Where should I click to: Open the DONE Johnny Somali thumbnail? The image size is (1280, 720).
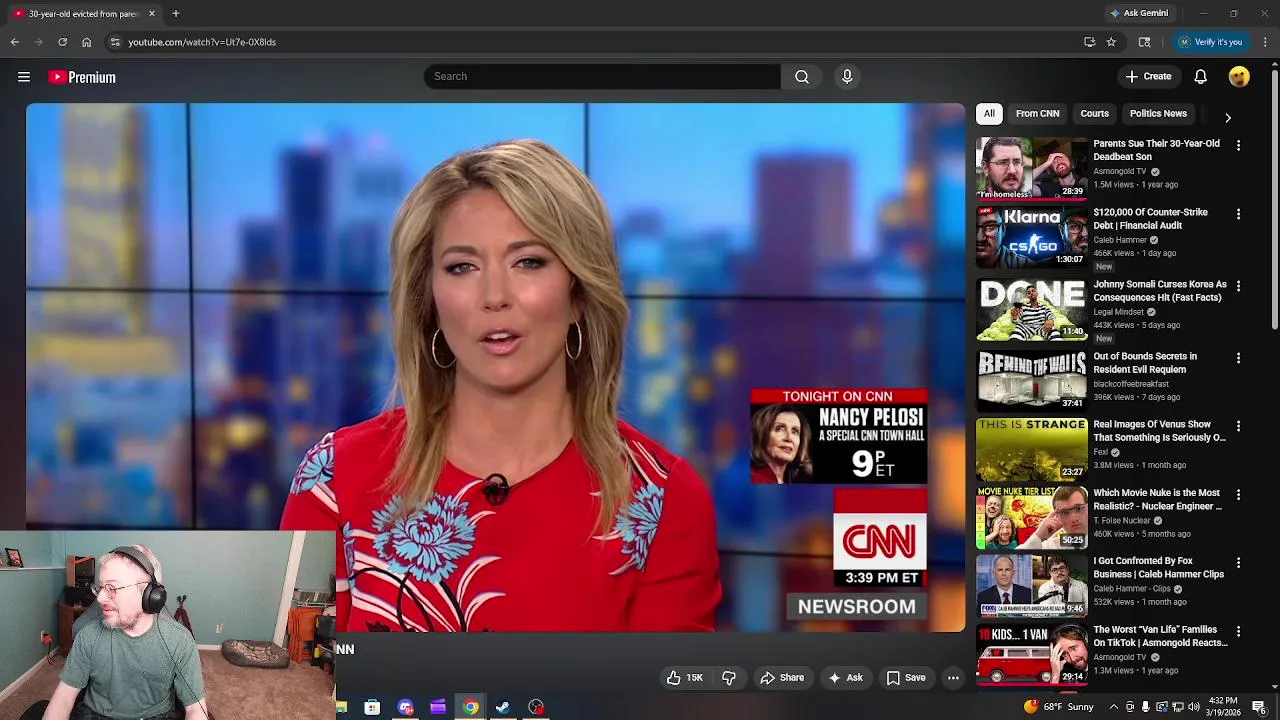(x=1031, y=309)
